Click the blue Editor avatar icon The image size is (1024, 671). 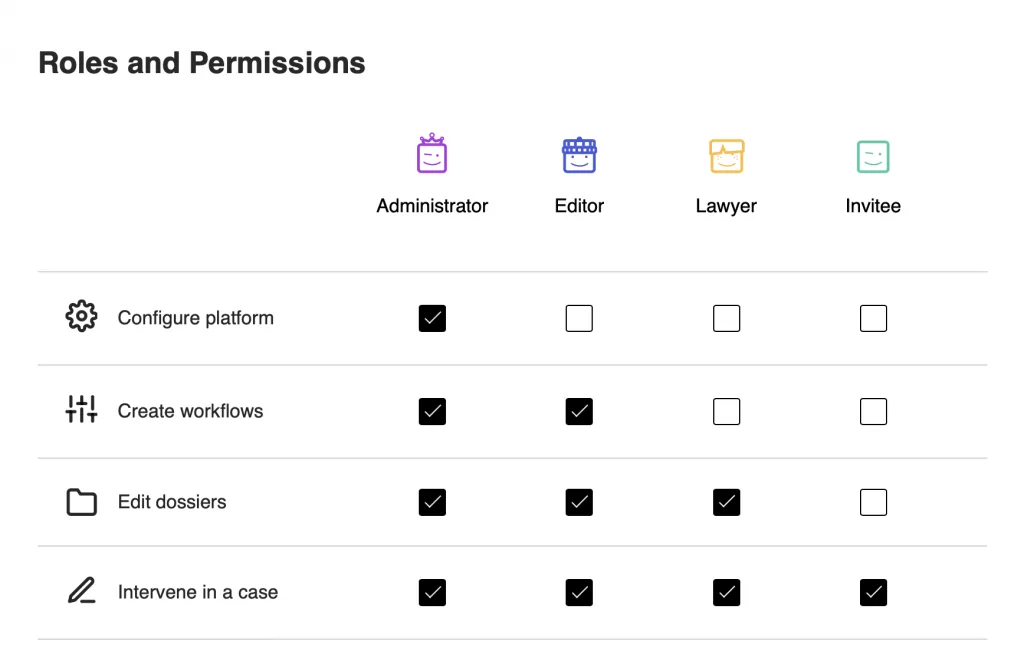579,155
